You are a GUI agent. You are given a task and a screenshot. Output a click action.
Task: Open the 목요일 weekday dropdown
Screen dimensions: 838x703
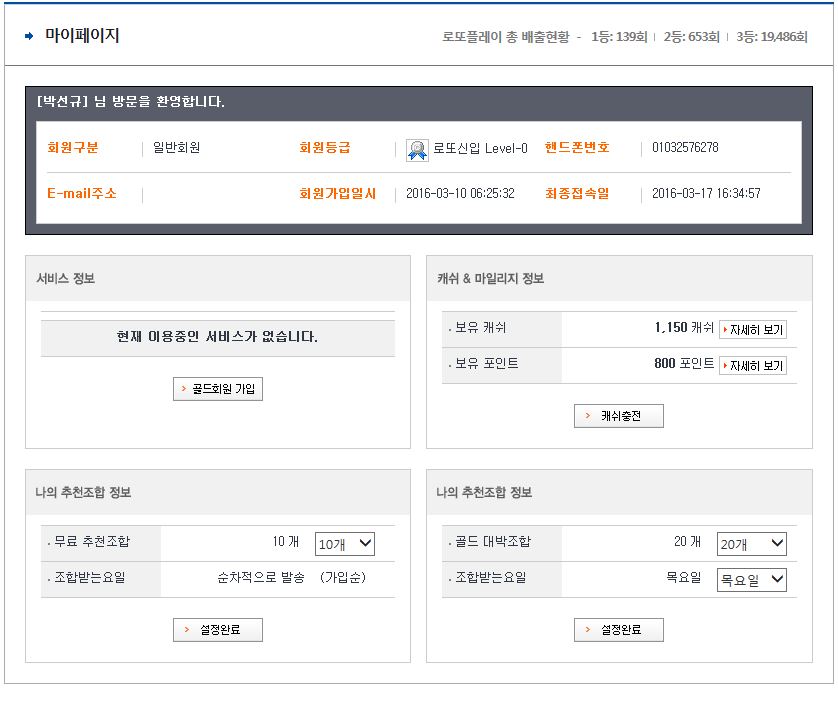point(751,580)
